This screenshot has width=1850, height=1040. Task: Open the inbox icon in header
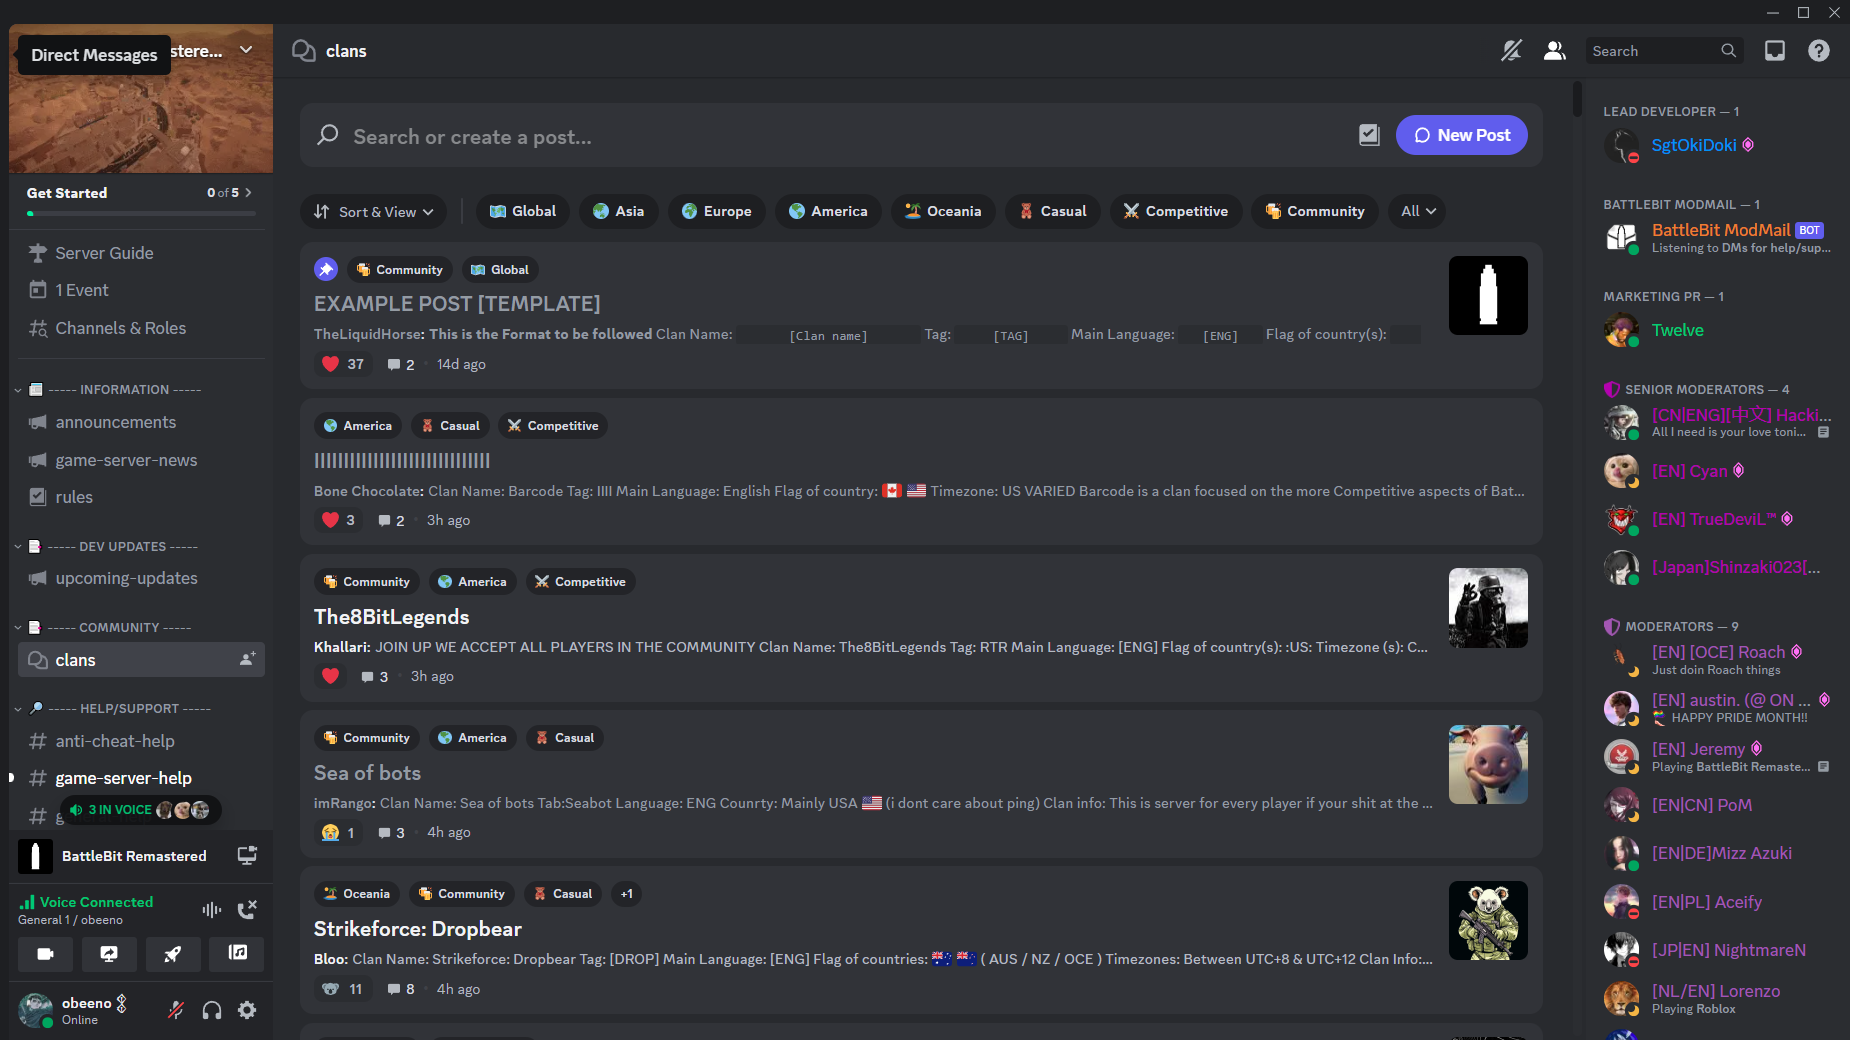1775,51
